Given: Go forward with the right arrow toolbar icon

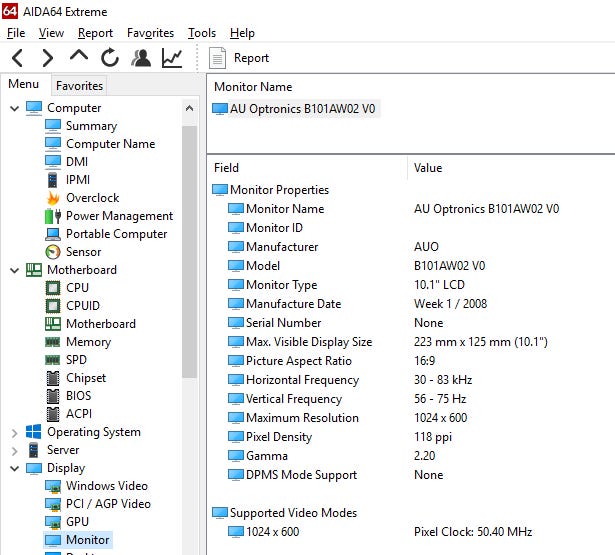Looking at the screenshot, I should click(47, 58).
